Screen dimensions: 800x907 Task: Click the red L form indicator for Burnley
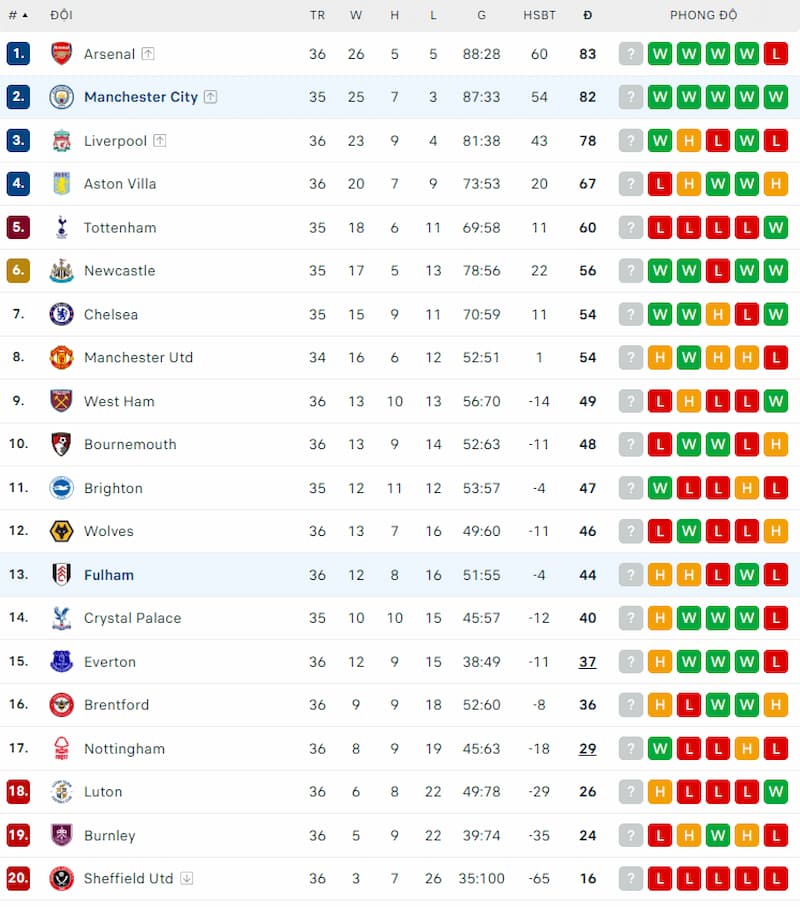(660, 835)
